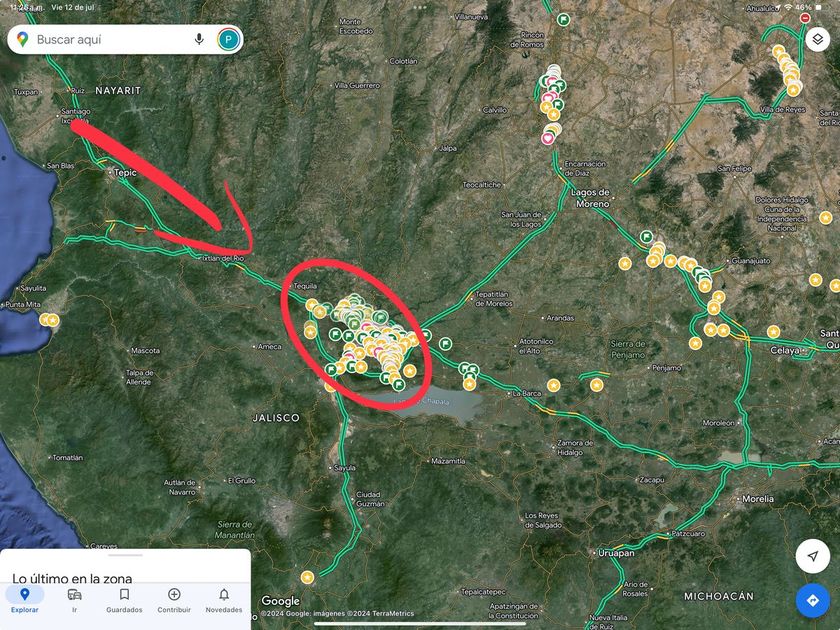Click the Mazamitla town label
This screenshot has height=630, width=840.
tap(448, 461)
